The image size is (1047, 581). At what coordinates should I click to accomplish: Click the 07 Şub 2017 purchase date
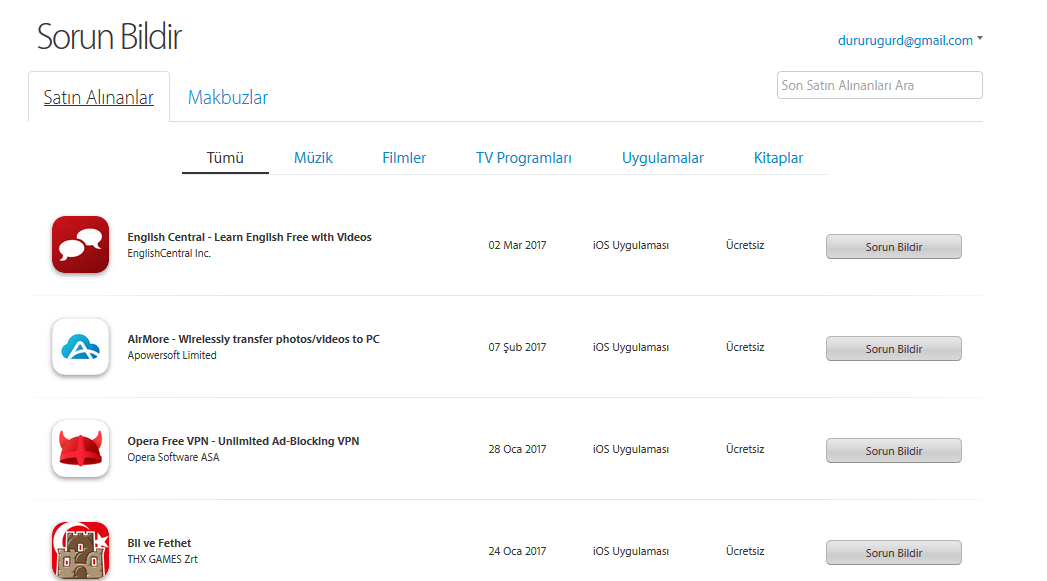pos(517,347)
